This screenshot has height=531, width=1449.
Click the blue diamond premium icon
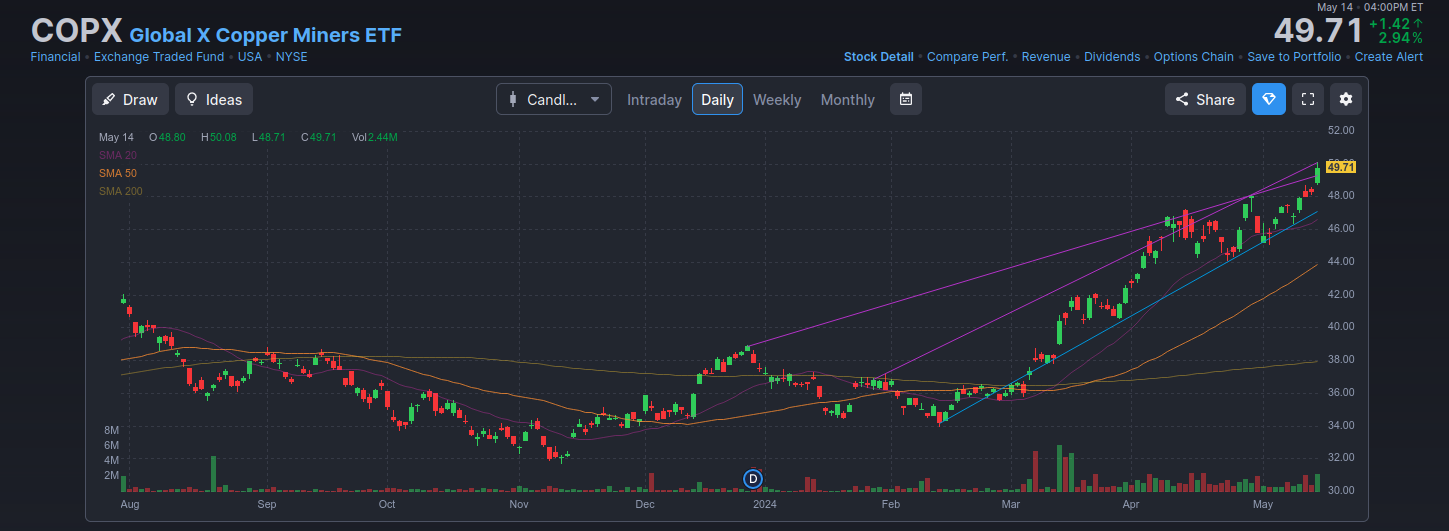(x=1269, y=100)
